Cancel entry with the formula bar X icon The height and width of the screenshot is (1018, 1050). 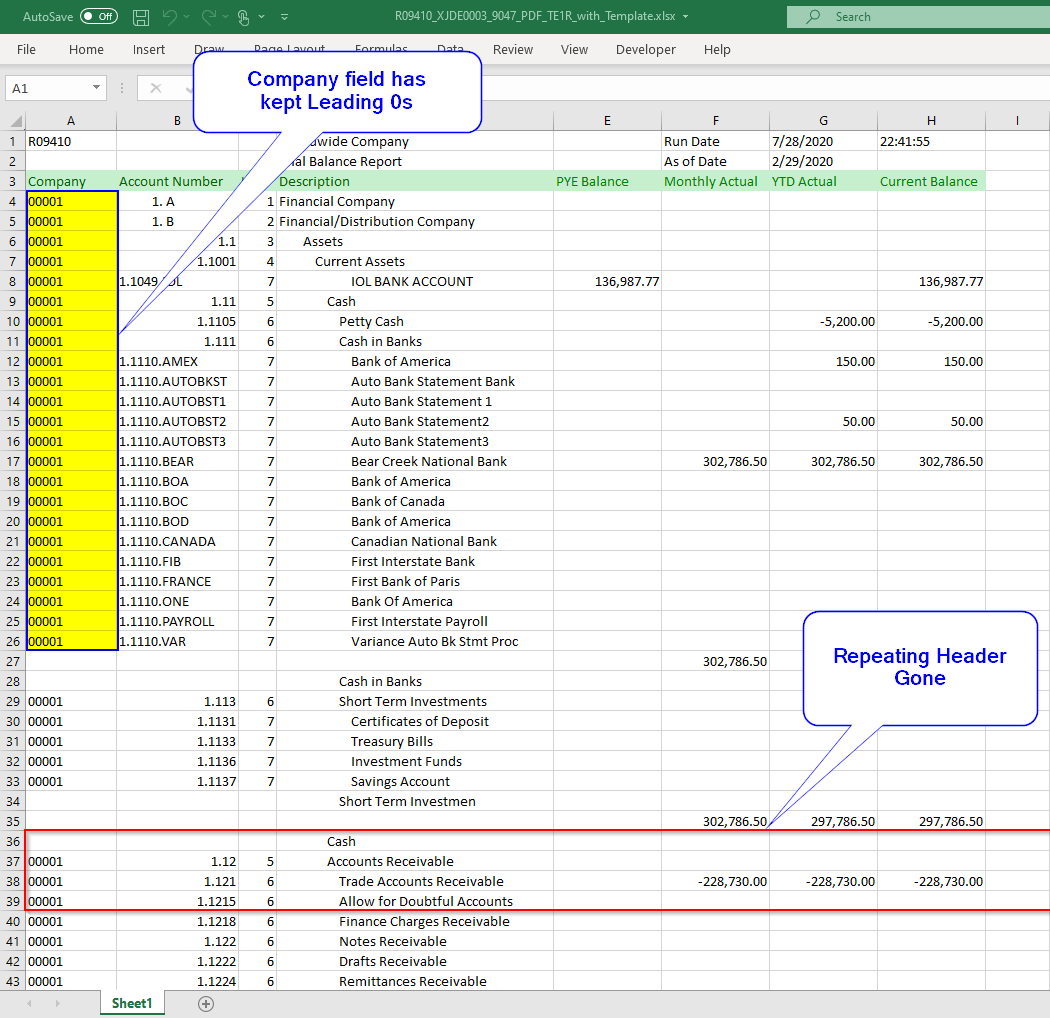156,88
